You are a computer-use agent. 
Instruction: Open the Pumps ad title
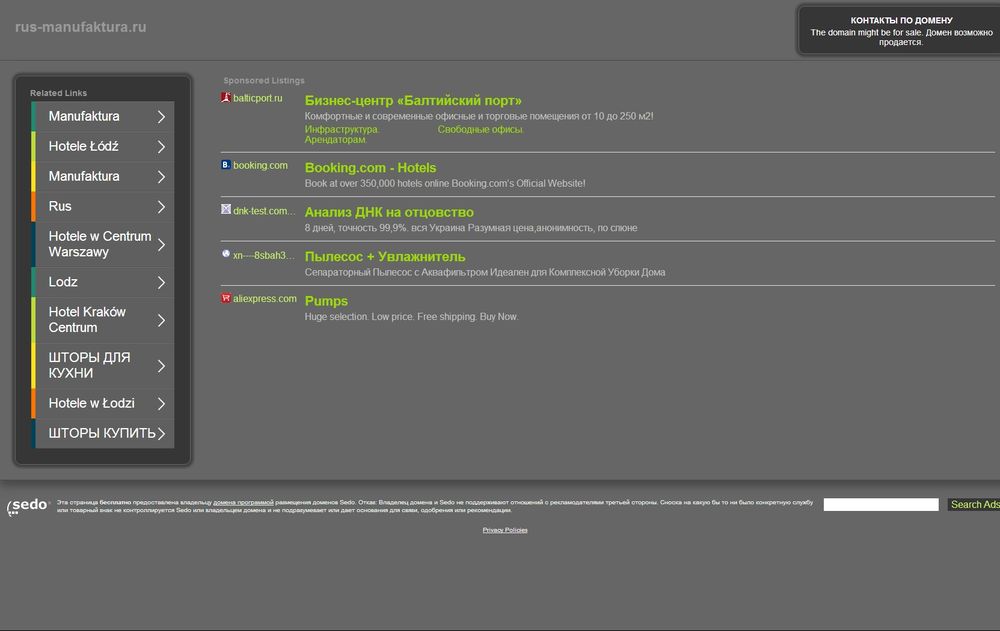click(327, 301)
